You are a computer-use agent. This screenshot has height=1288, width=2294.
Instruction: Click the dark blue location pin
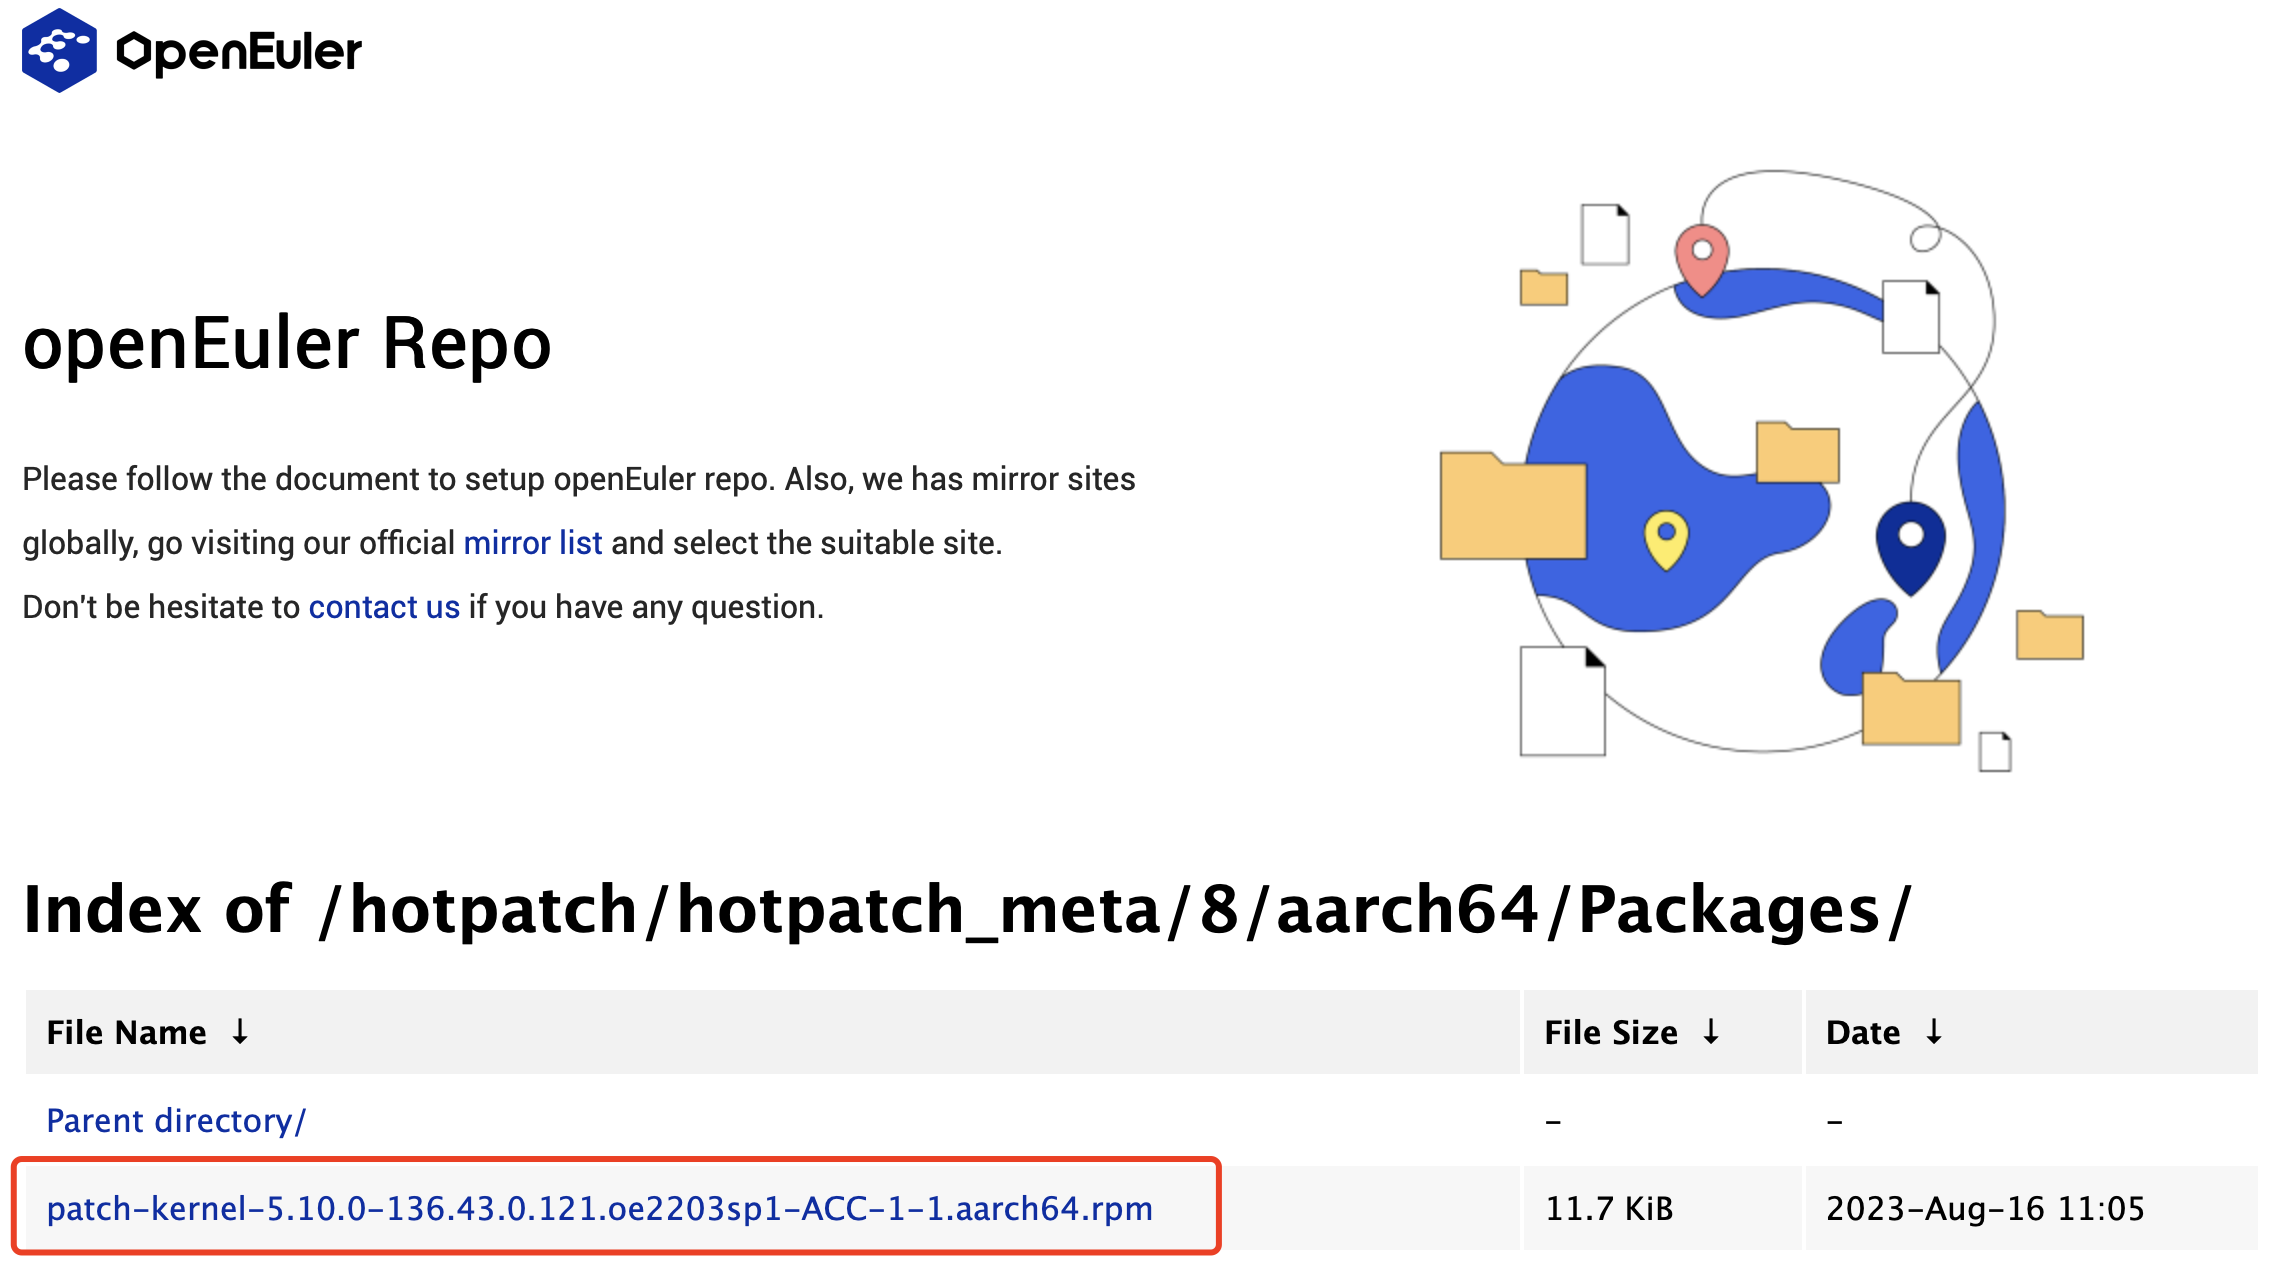[1910, 545]
